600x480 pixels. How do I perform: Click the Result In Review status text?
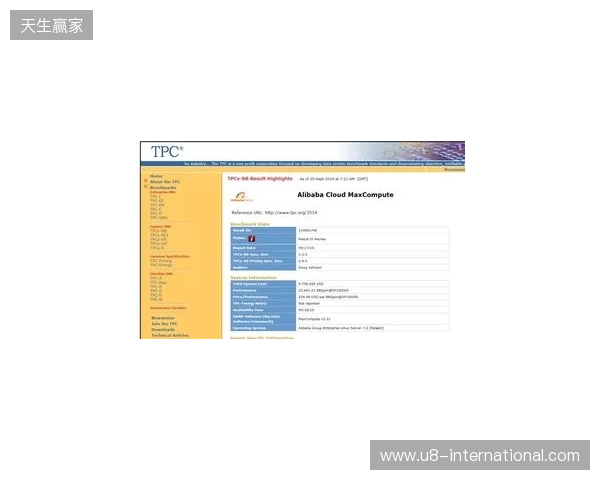[x=312, y=239]
